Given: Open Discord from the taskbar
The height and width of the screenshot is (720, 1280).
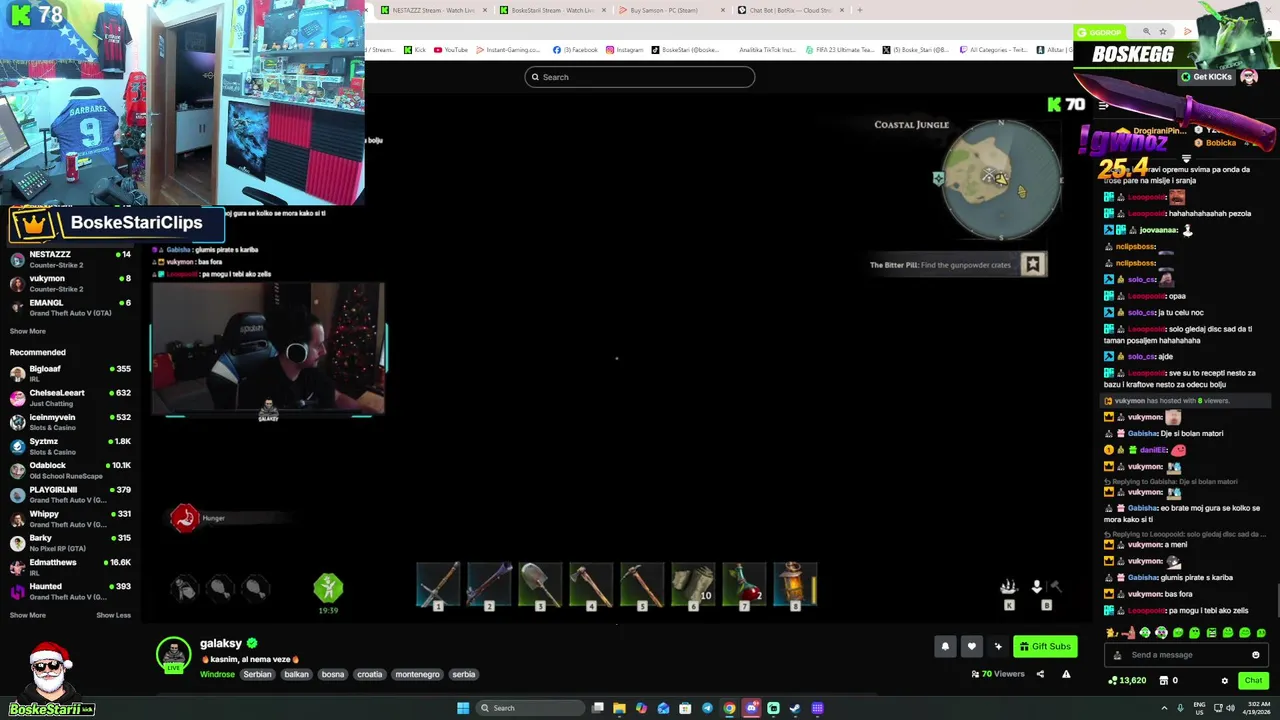Looking at the screenshot, I should (751, 708).
